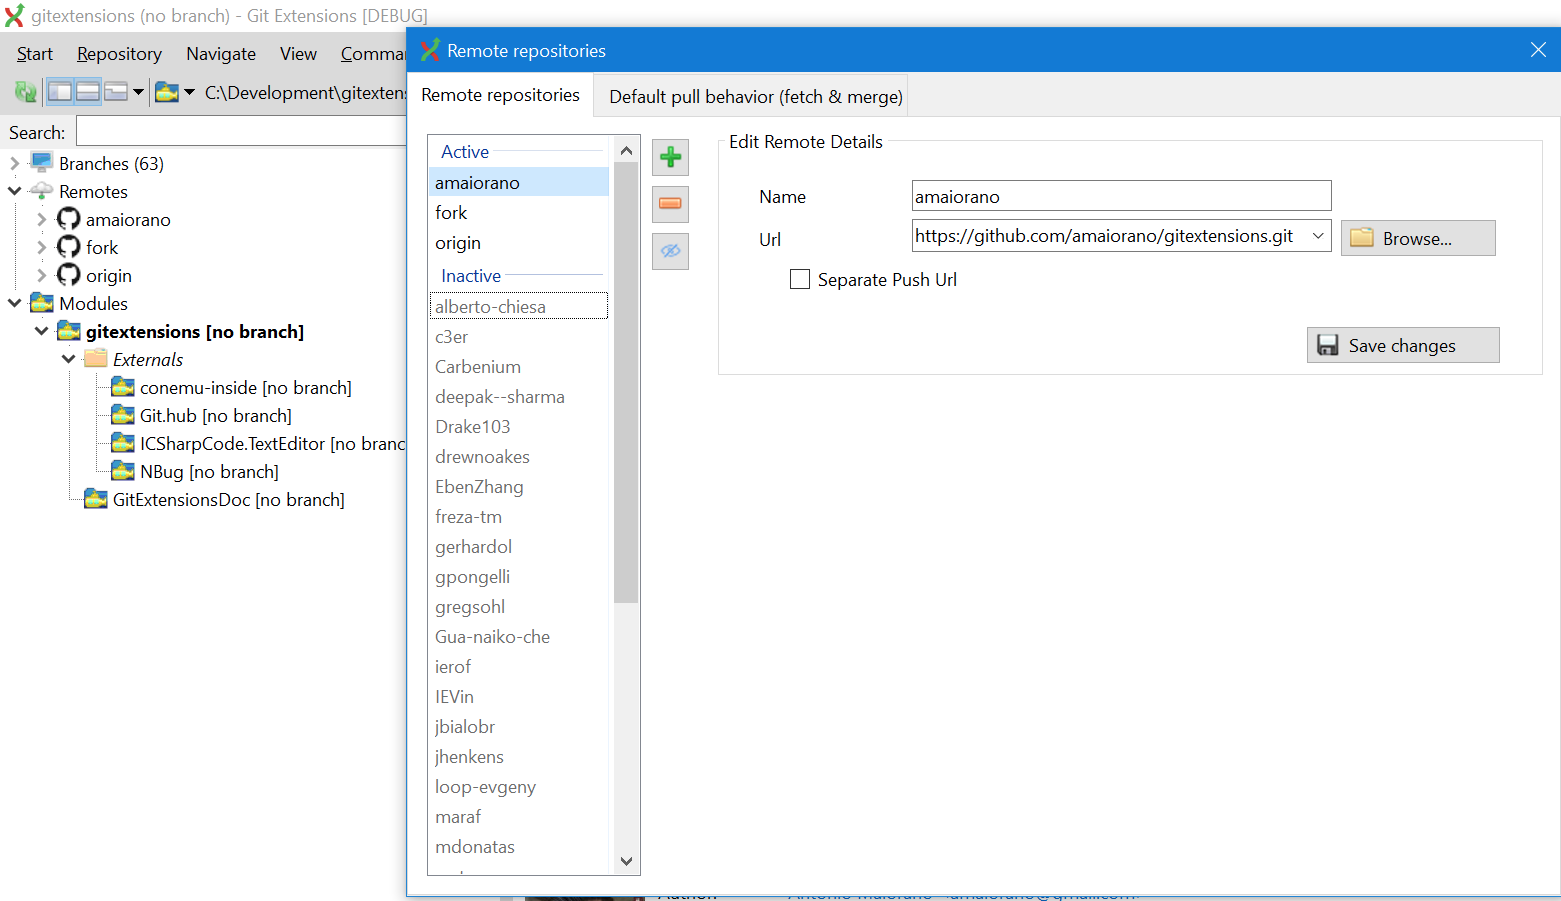Open the Url combo box dropdown

click(1318, 236)
